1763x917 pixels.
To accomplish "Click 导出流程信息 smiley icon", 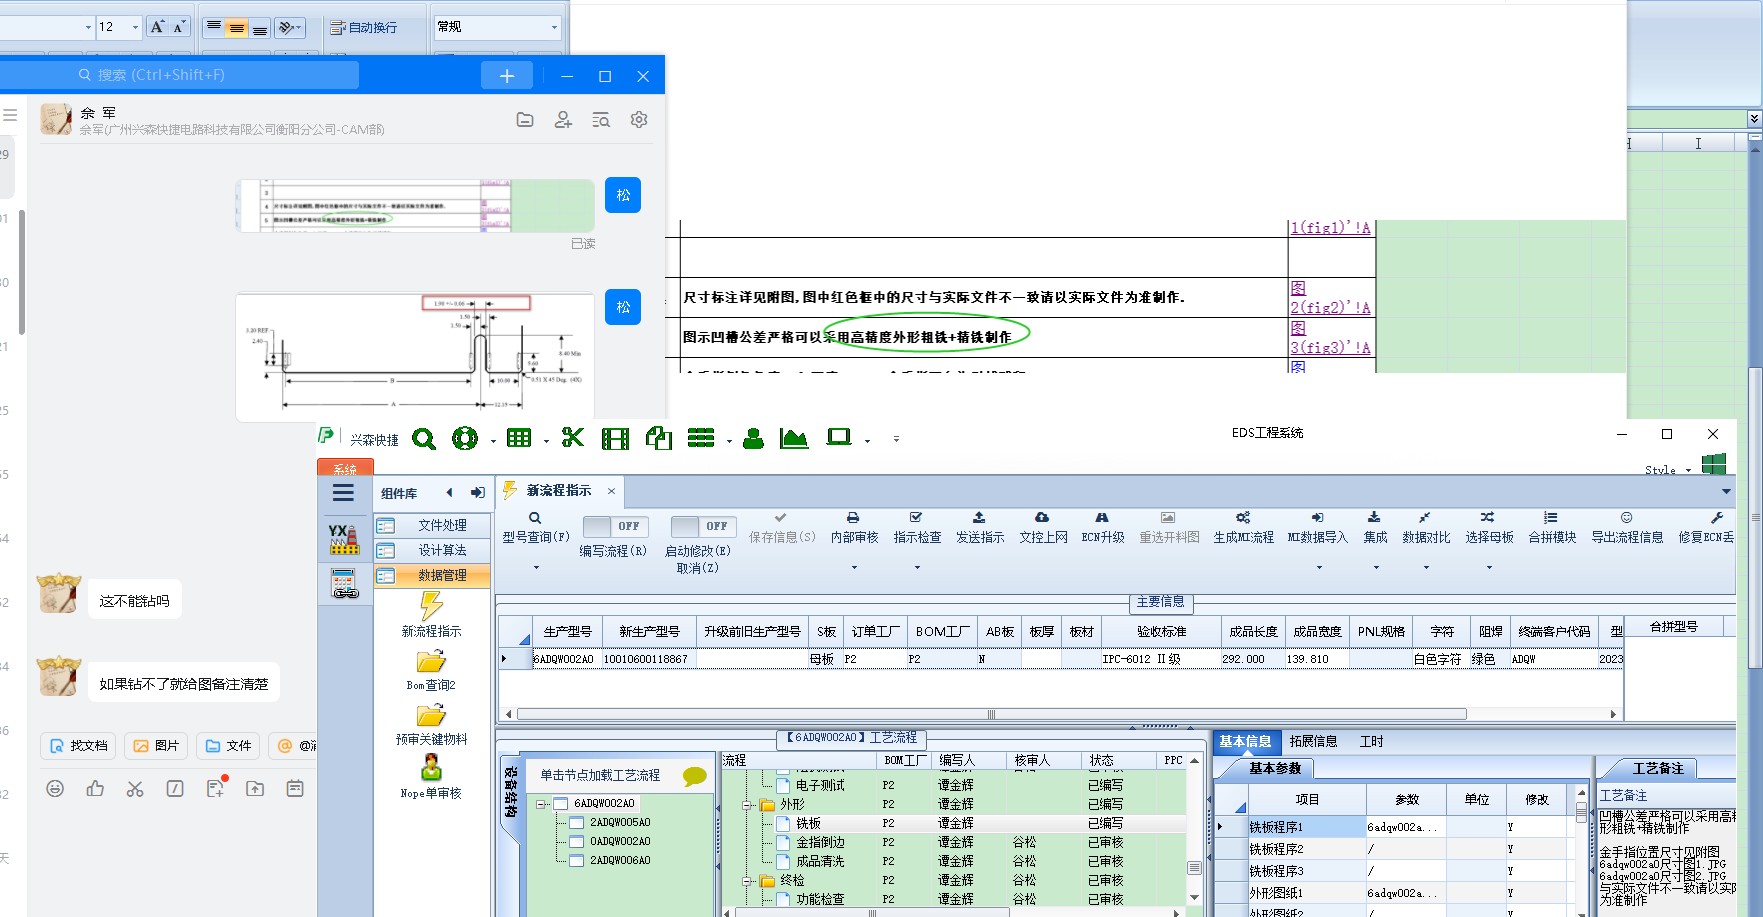I will pyautogui.click(x=1627, y=518).
